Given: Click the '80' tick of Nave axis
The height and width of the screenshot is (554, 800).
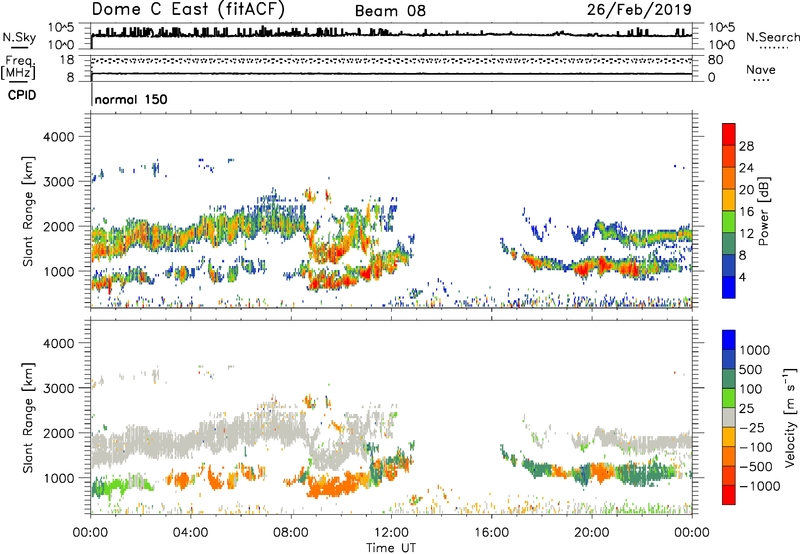Looking at the screenshot, I should pyautogui.click(x=715, y=60).
